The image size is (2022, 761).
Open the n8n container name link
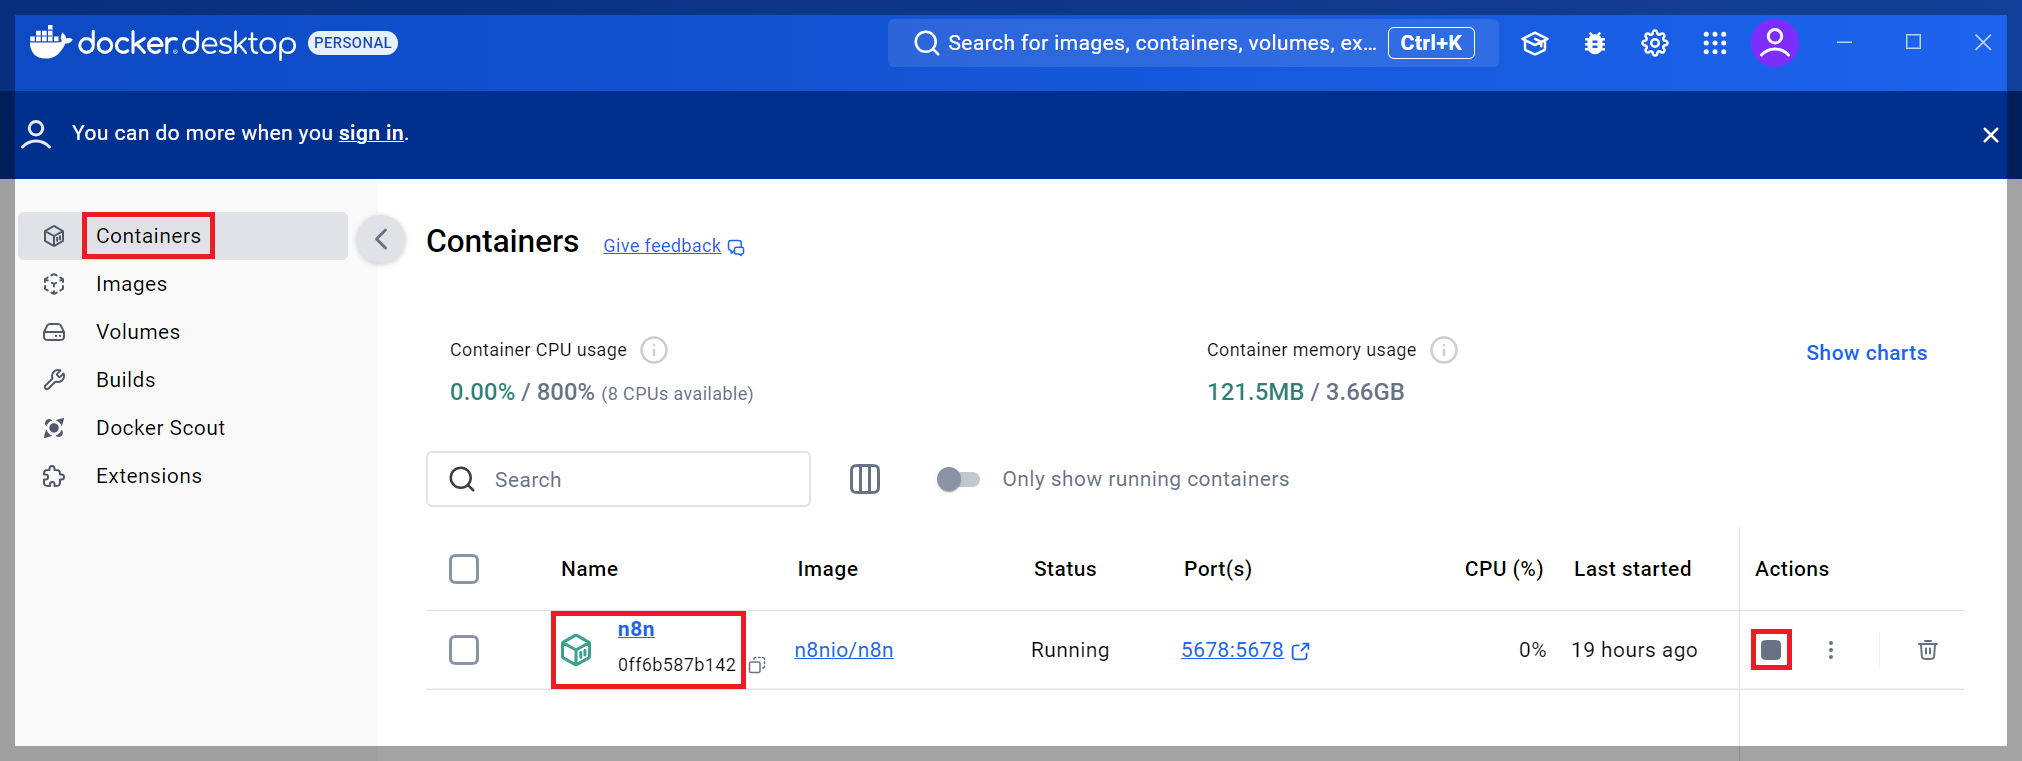tap(636, 629)
